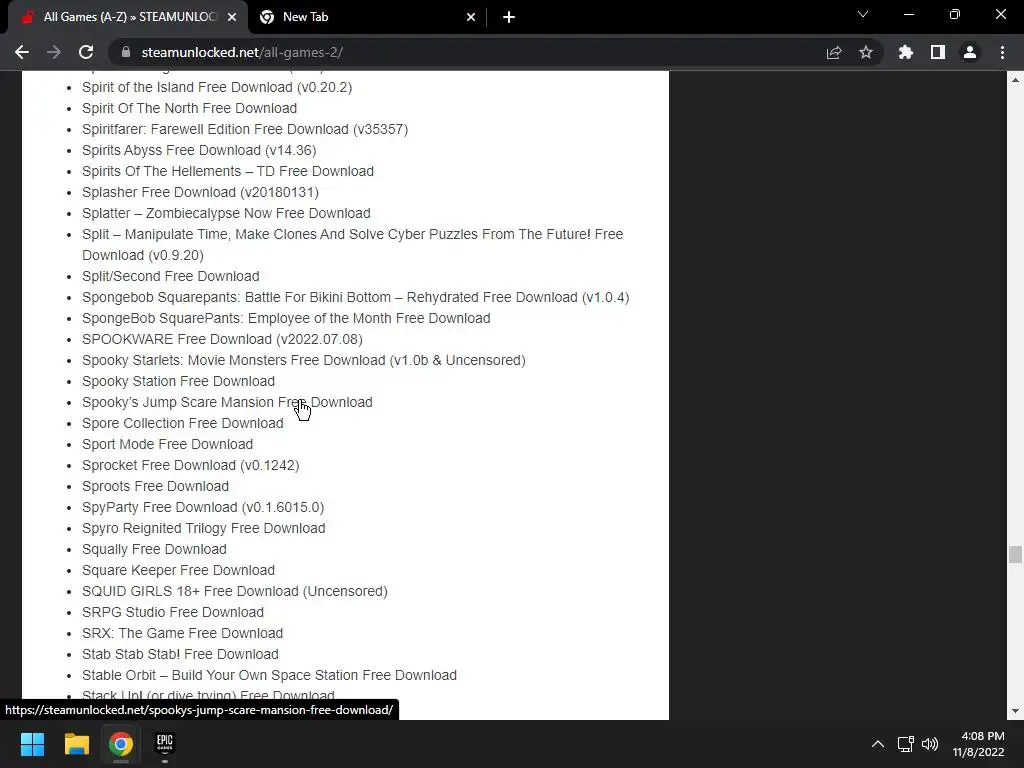Open SpyParty Free Download link
Viewport: 1024px width, 768px height.
pyautogui.click(x=203, y=507)
